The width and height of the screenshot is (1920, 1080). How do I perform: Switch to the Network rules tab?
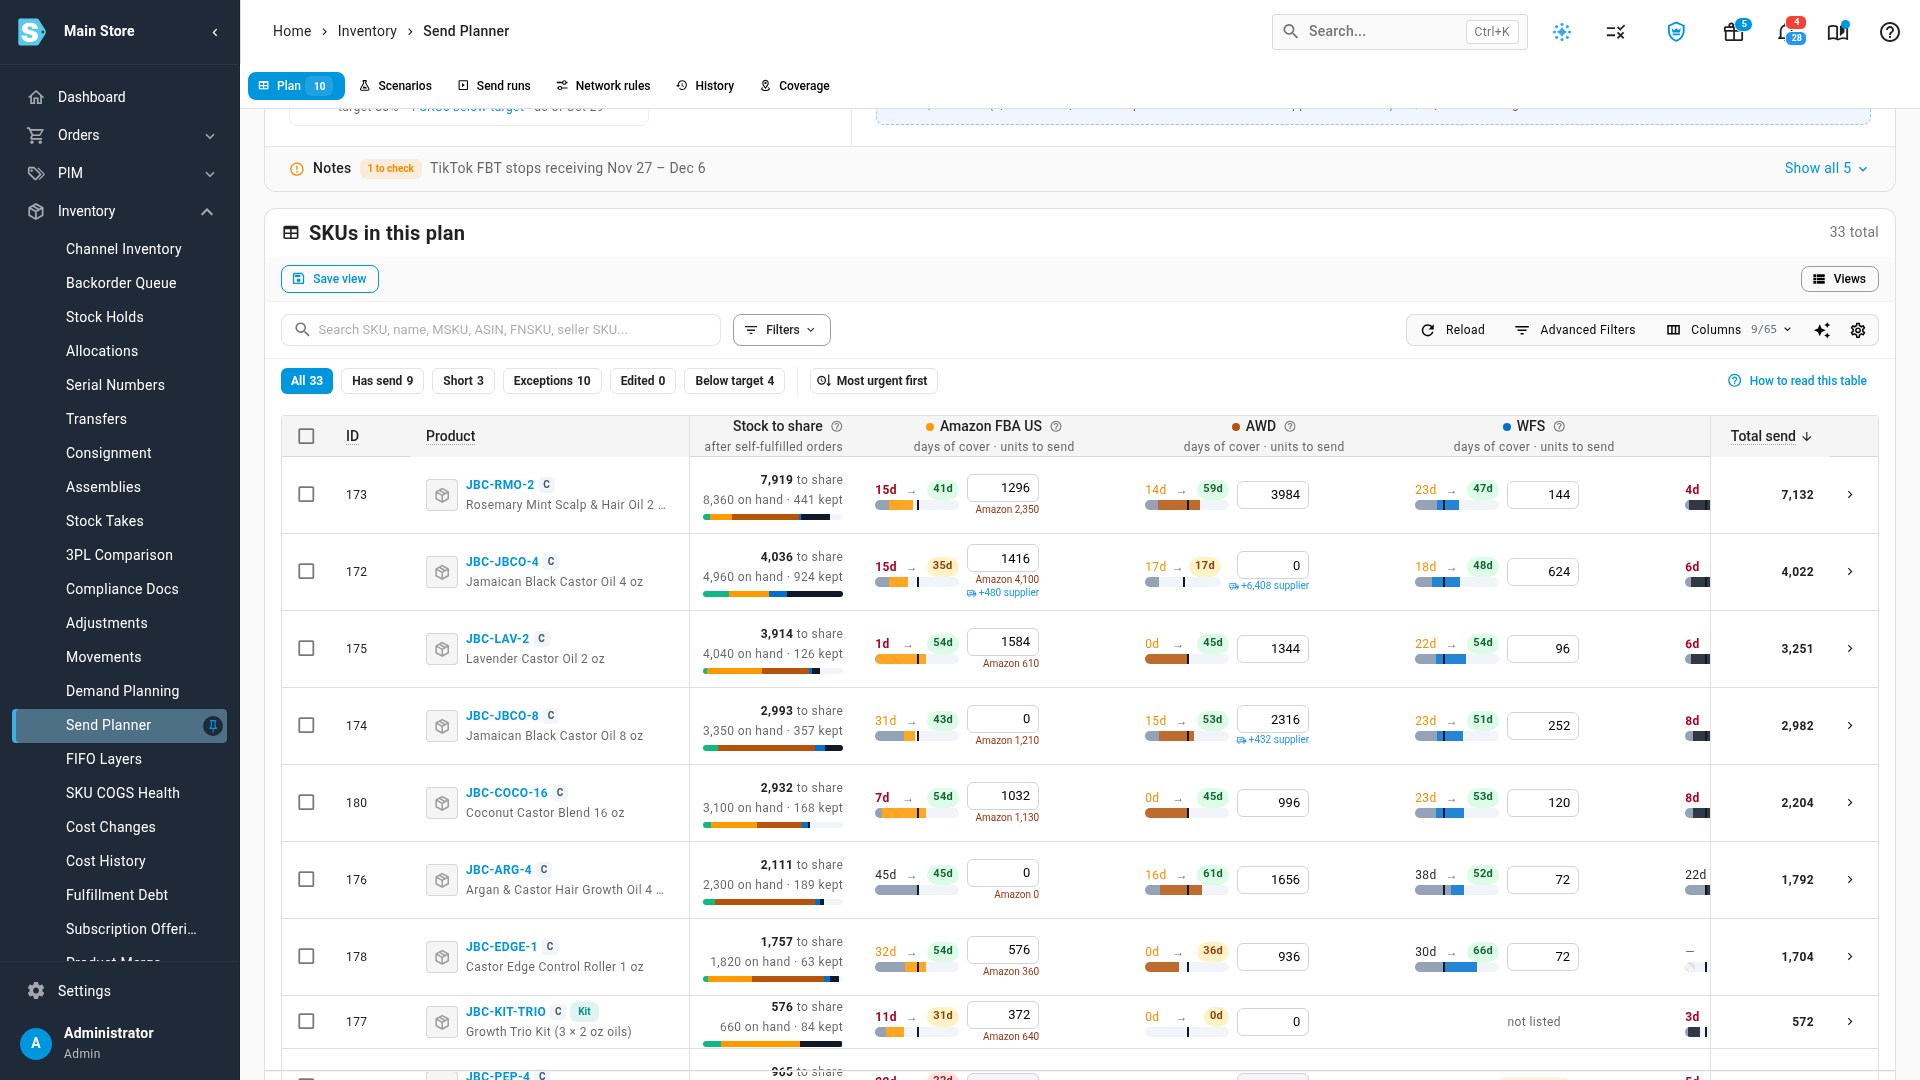pyautogui.click(x=603, y=86)
